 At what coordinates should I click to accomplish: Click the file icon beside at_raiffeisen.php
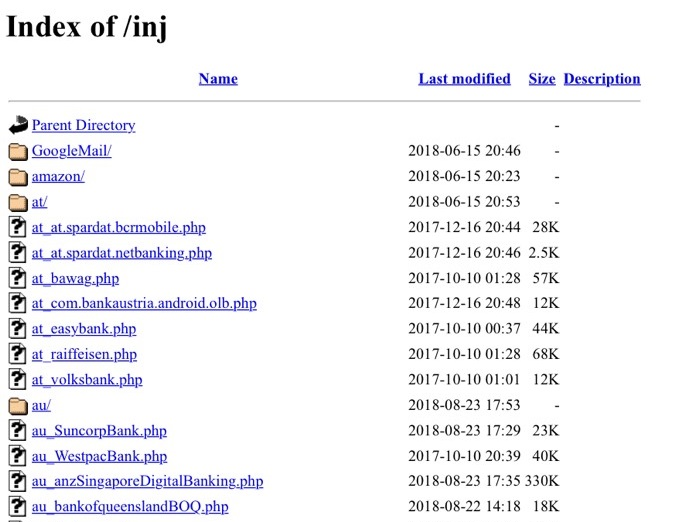tap(17, 354)
